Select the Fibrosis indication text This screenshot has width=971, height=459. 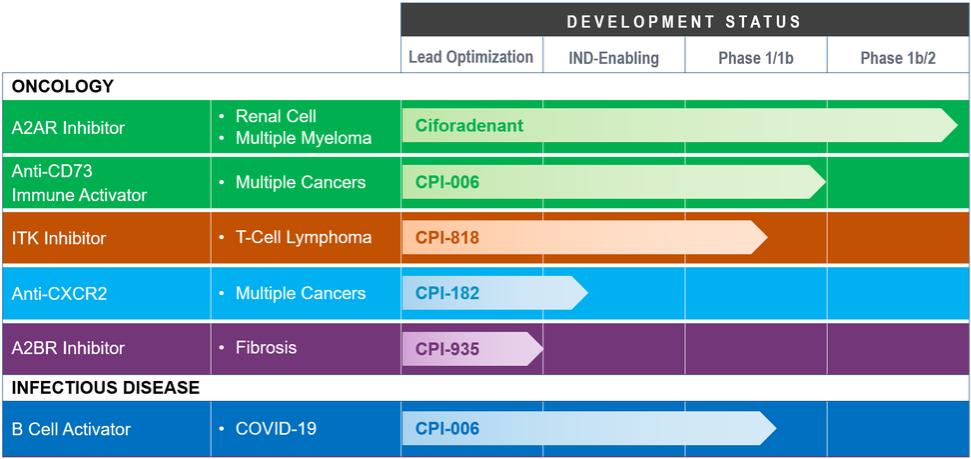[266, 347]
